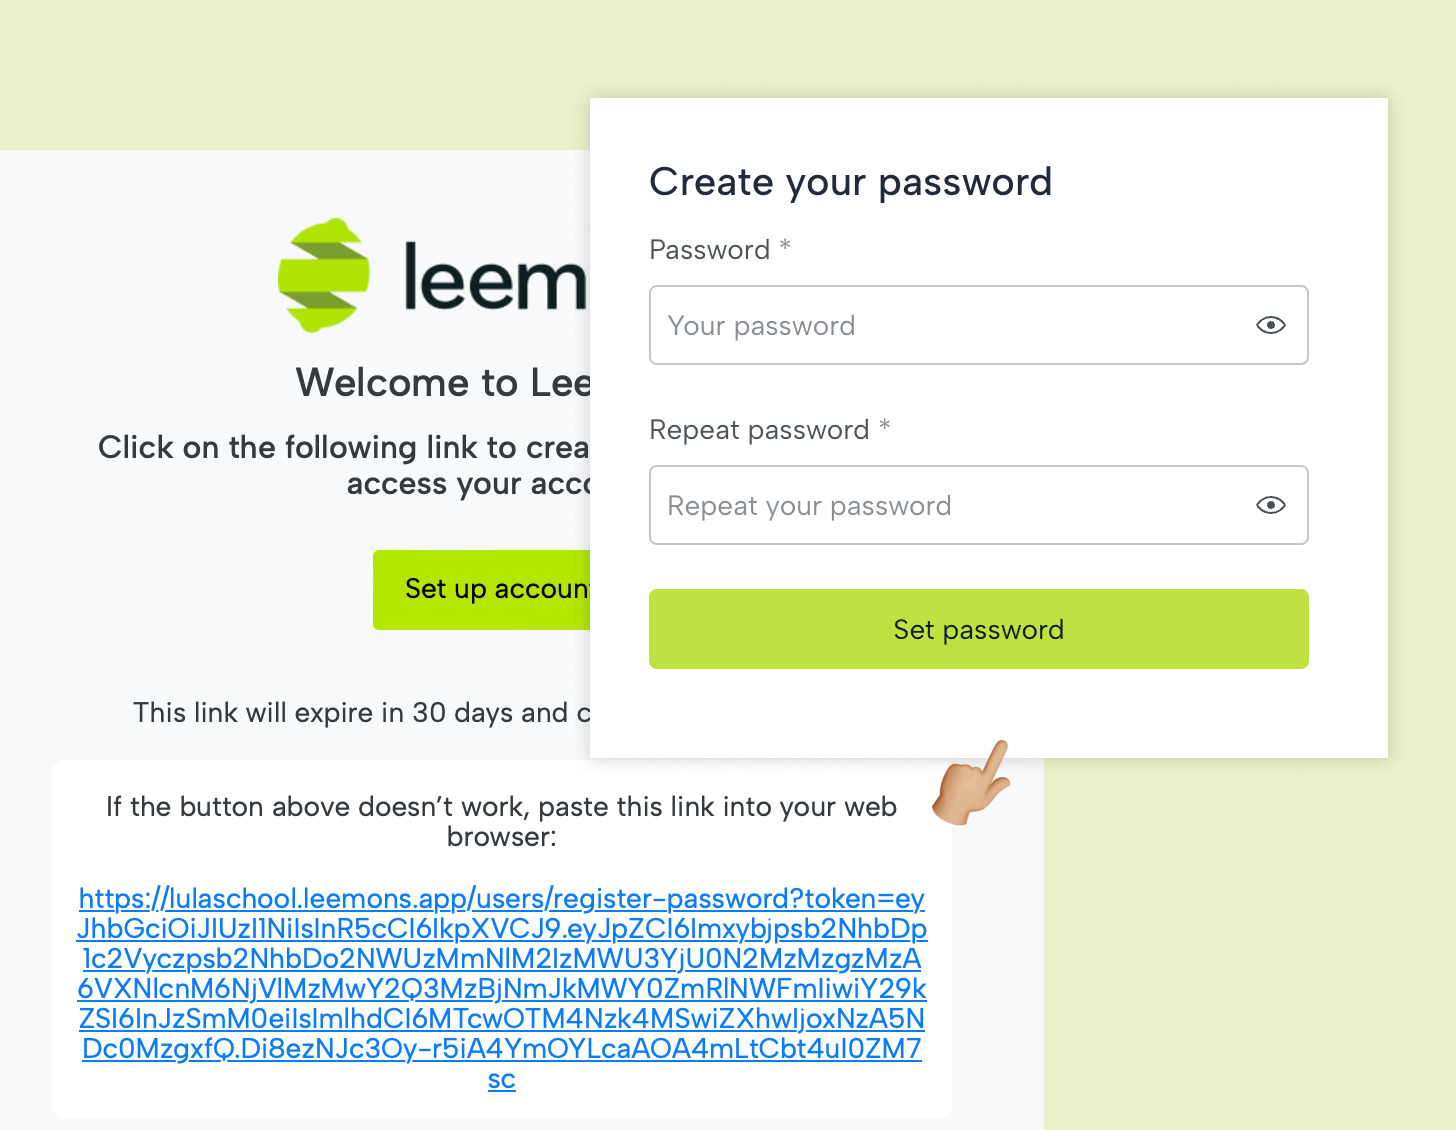Toggle visibility of the repeated password

pyautogui.click(x=1270, y=505)
